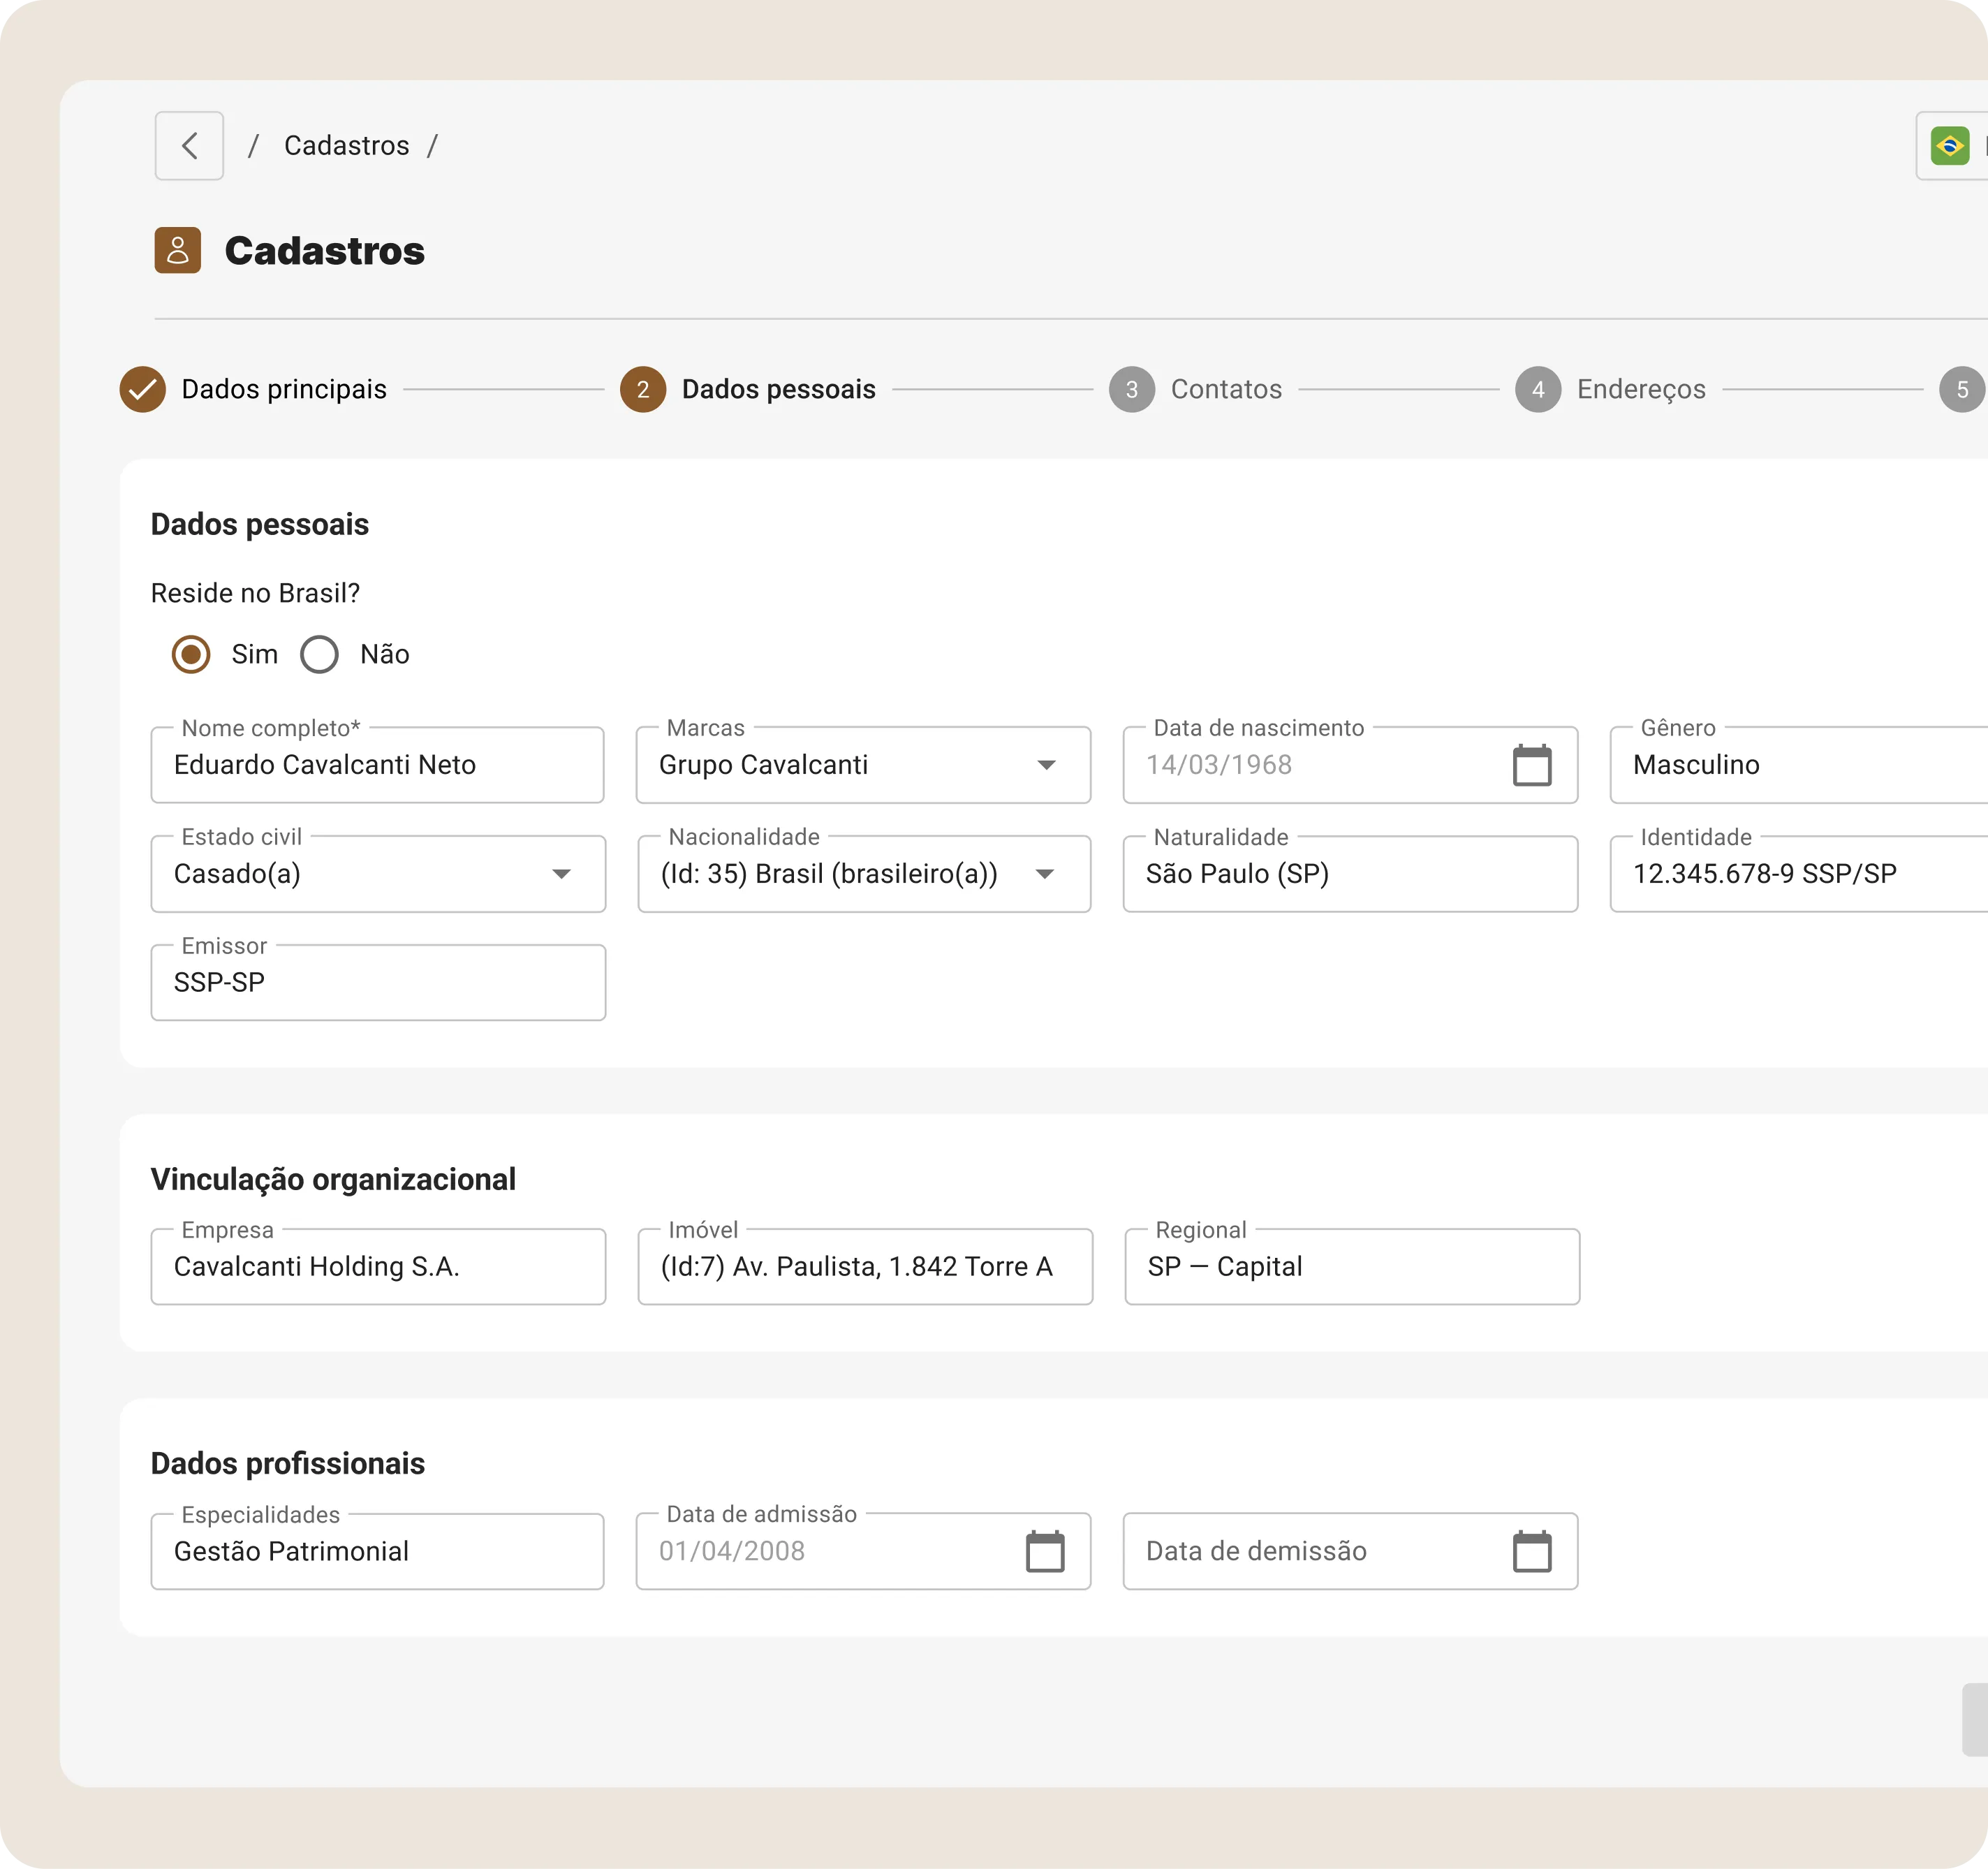
Task: Go to the Contatos step
Action: point(1225,389)
